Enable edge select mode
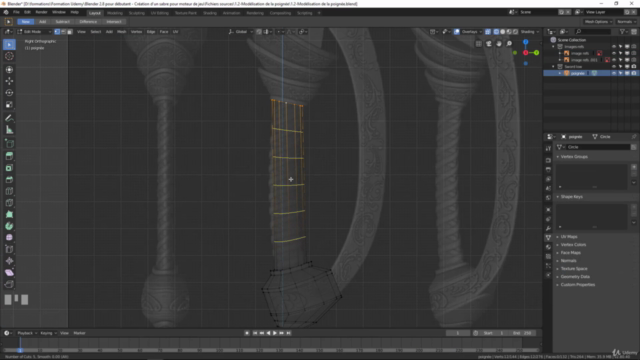The height and width of the screenshot is (360, 640). pyautogui.click(x=63, y=32)
